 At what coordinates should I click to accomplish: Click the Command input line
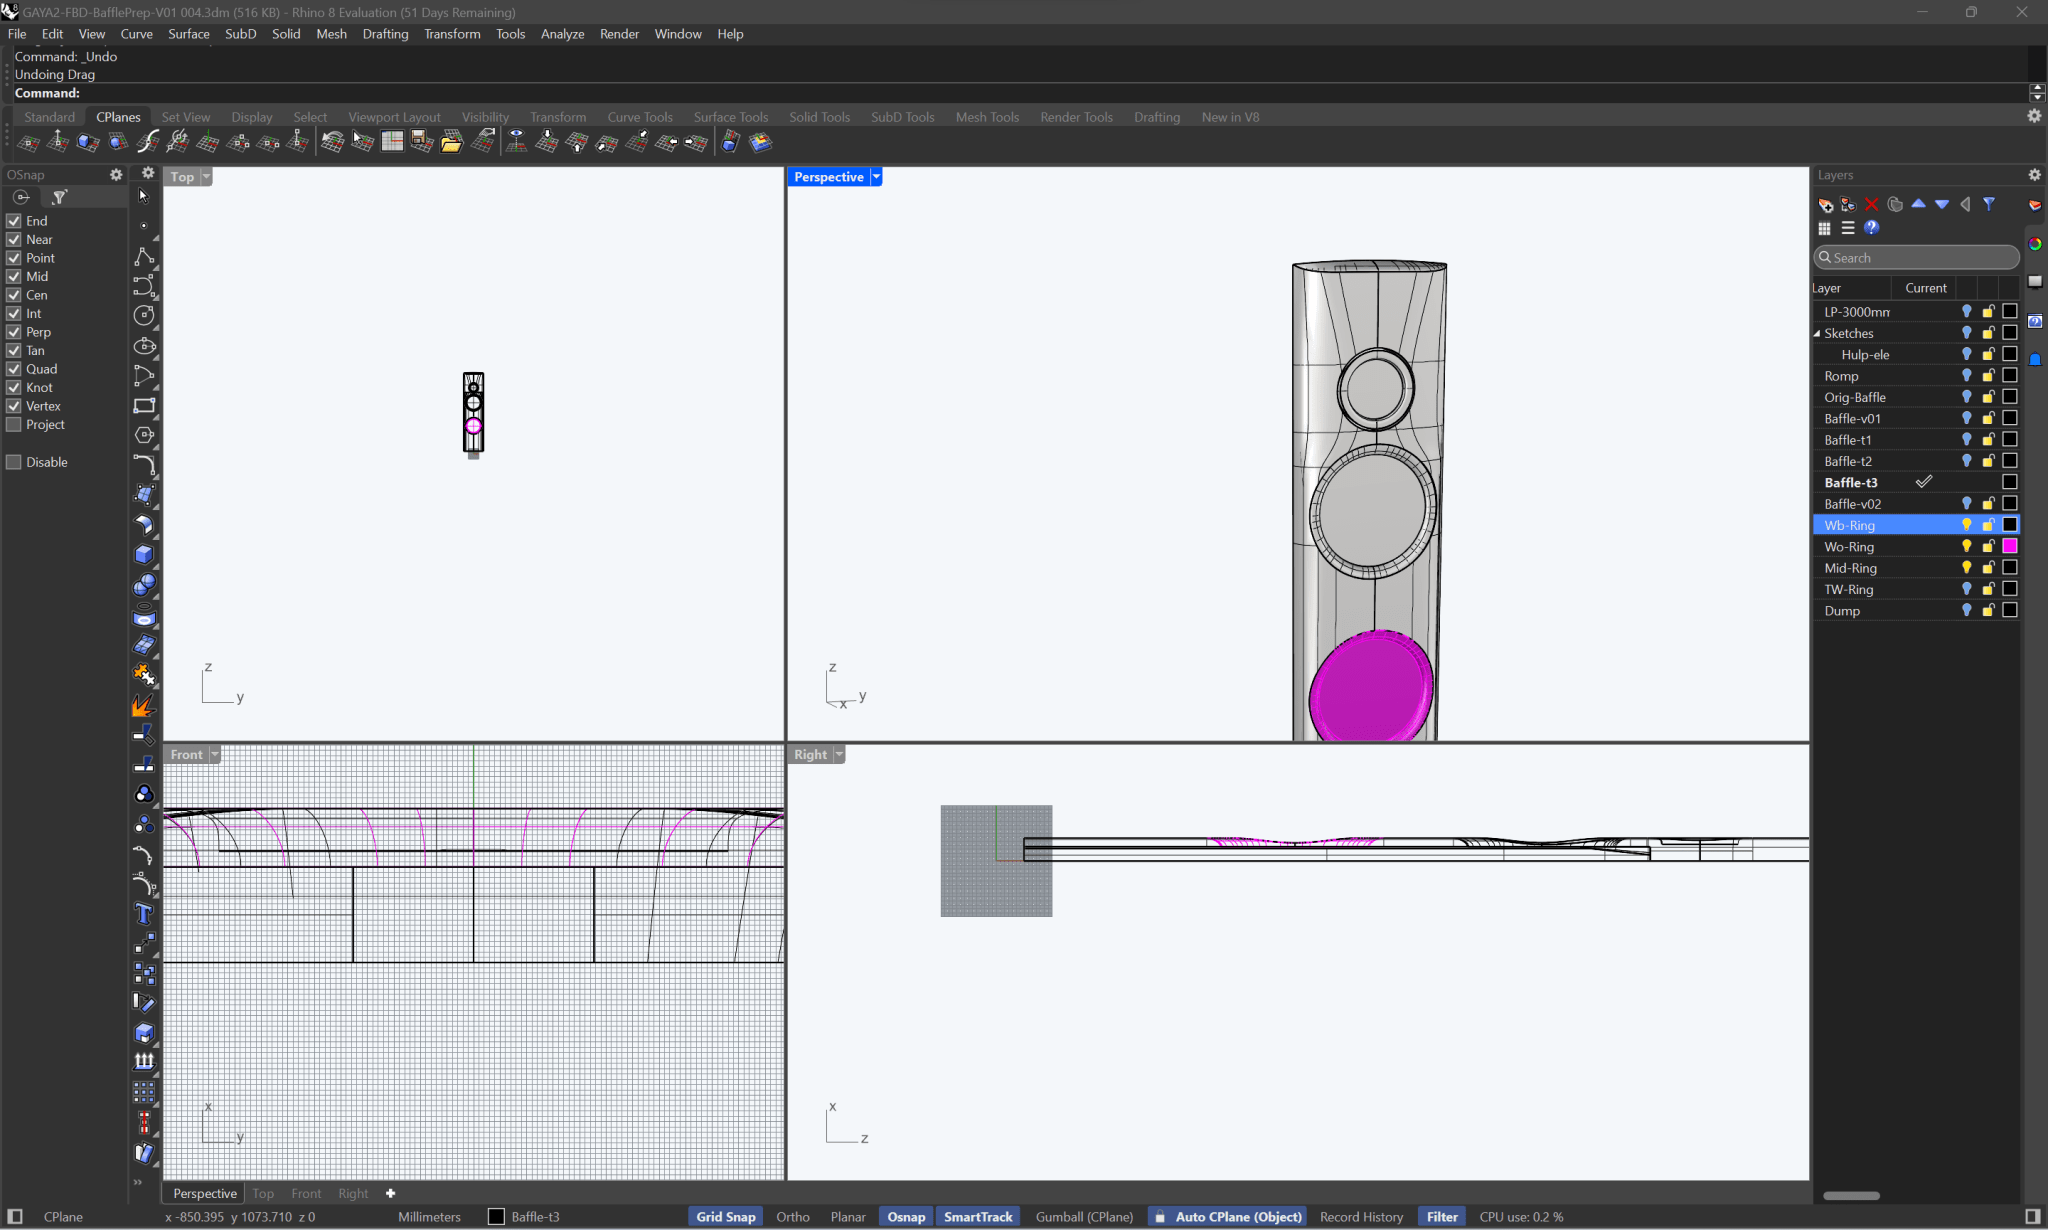tap(1020, 93)
